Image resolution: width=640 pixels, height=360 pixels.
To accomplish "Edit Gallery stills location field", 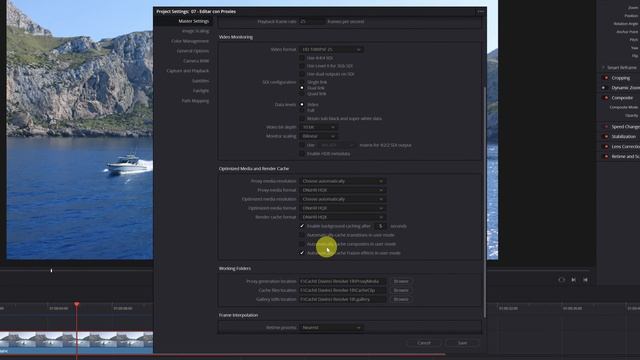I will click(342, 299).
